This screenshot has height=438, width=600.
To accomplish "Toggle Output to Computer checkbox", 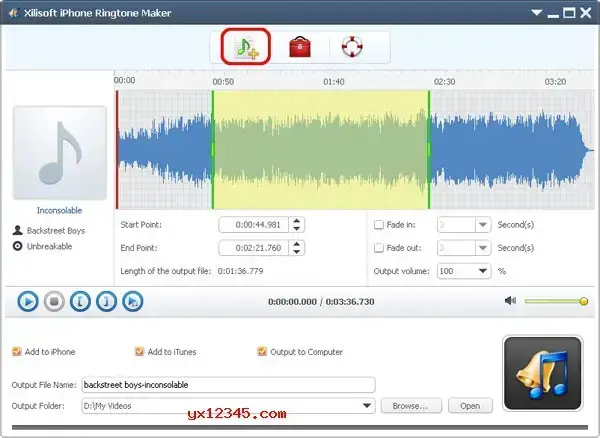I will click(x=262, y=351).
